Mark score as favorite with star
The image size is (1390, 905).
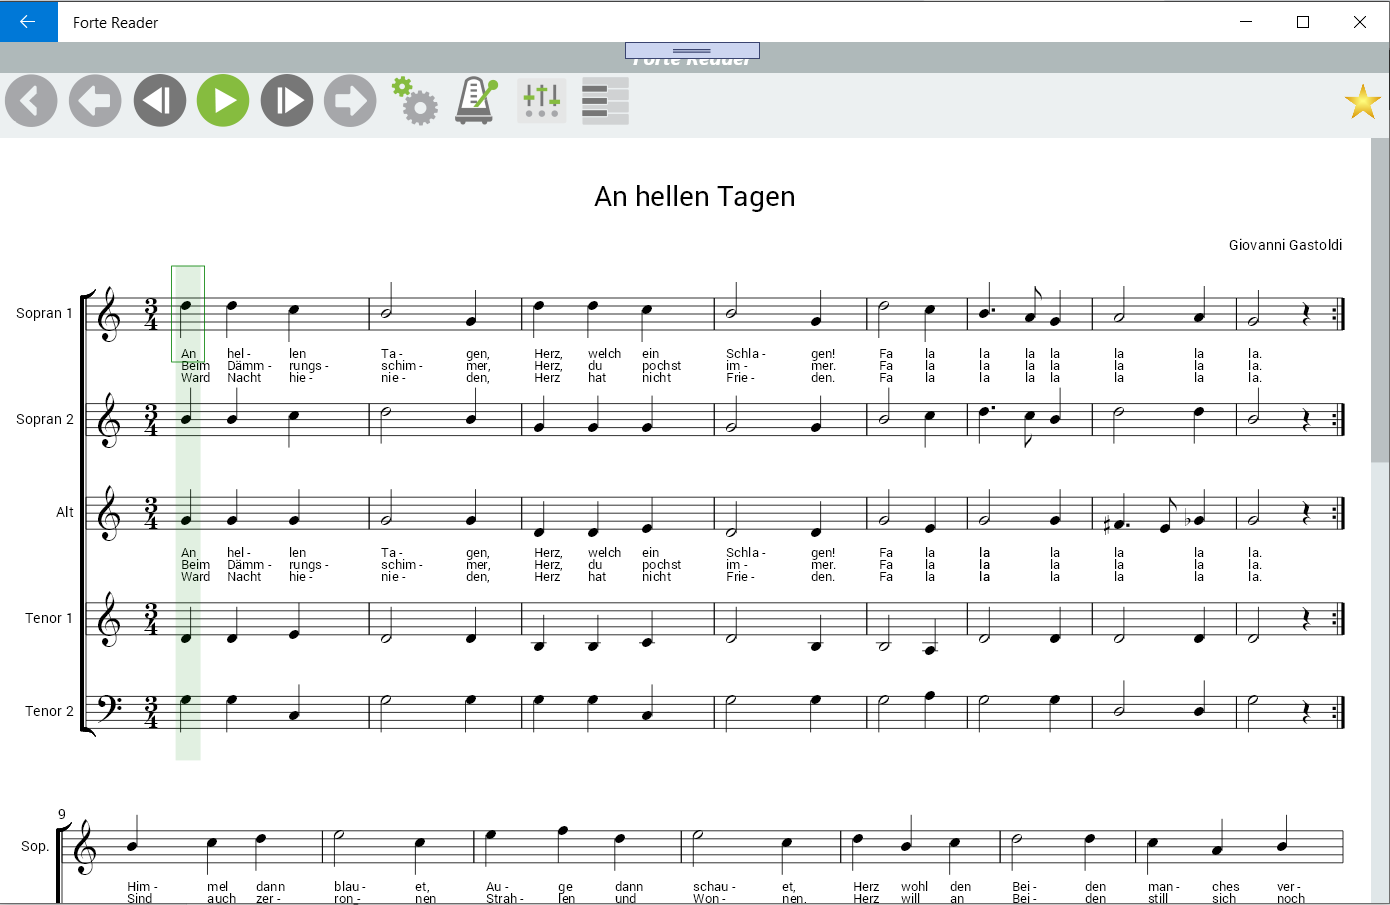(1362, 102)
